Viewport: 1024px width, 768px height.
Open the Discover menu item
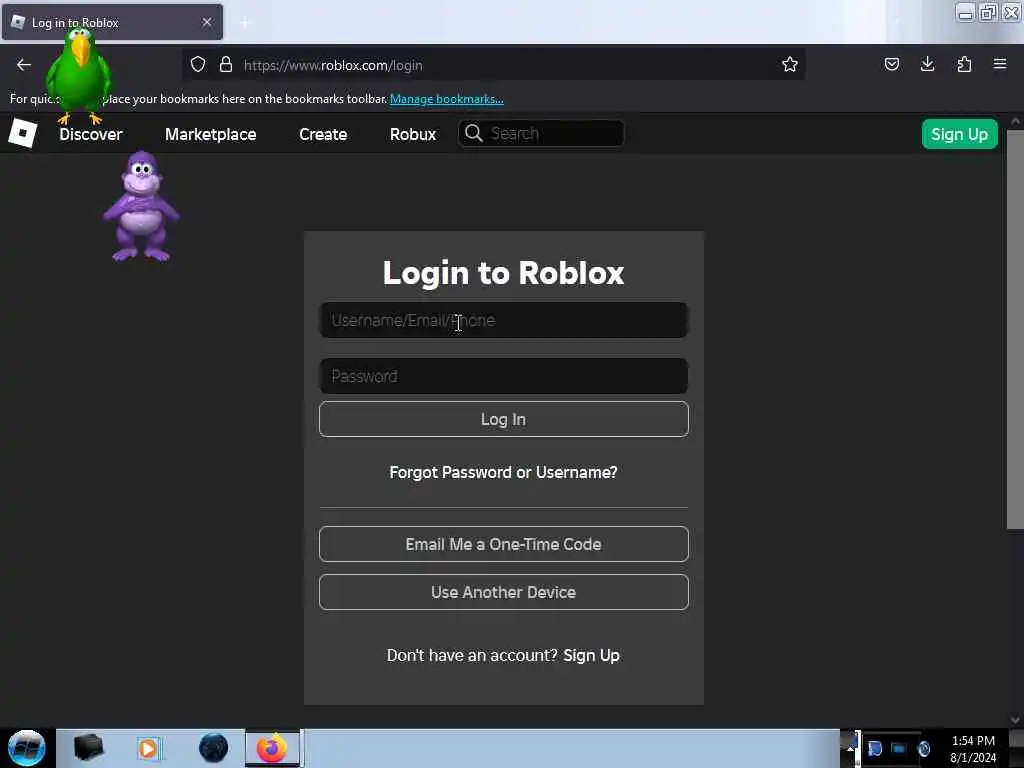tap(91, 135)
